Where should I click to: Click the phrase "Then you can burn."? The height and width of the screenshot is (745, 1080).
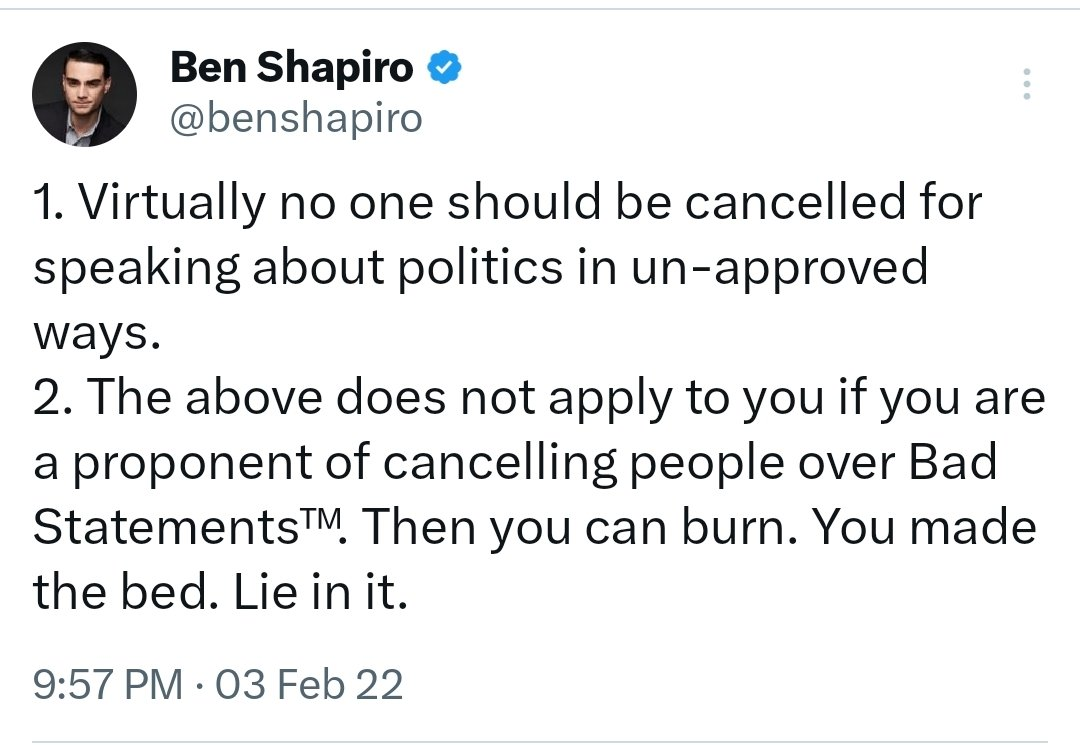[580, 527]
